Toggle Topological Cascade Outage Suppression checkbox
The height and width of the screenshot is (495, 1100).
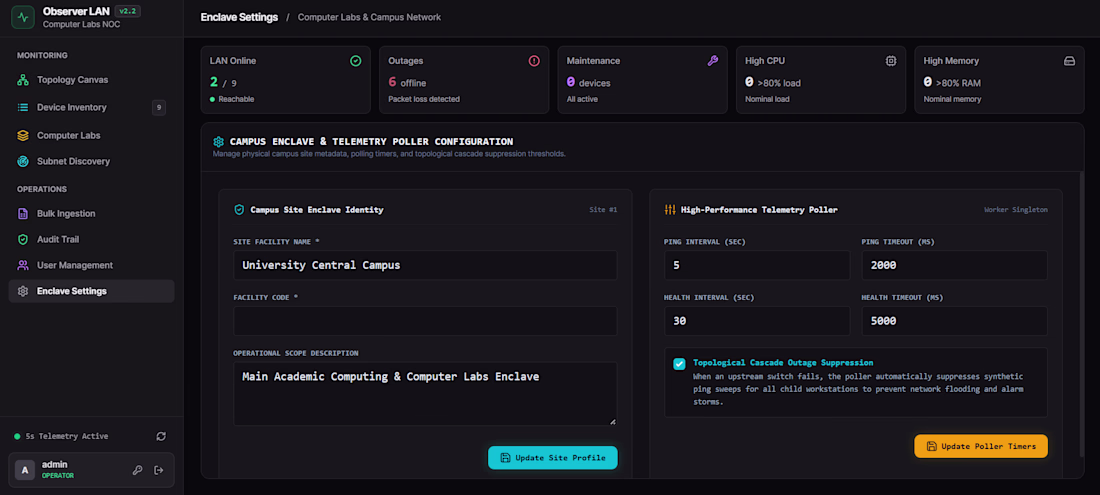[679, 364]
